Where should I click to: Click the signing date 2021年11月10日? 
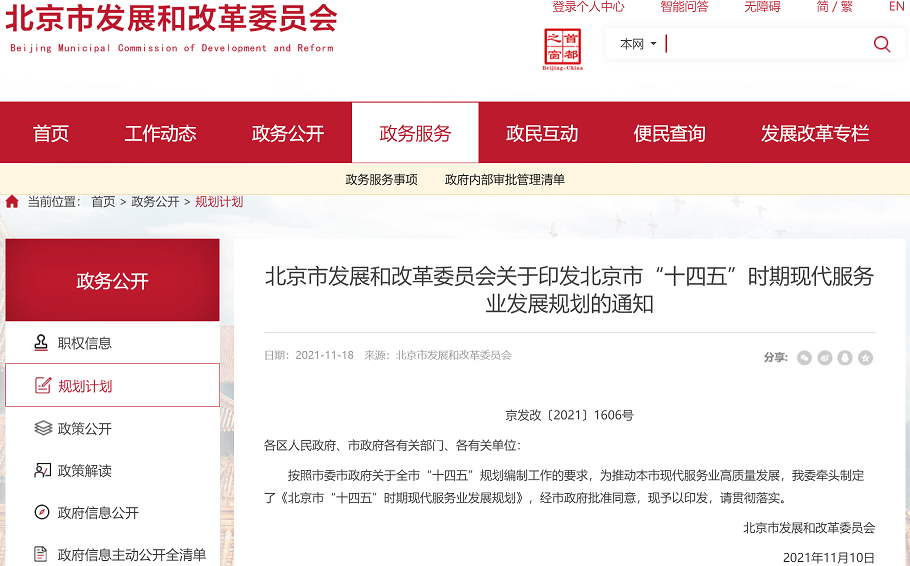829,557
